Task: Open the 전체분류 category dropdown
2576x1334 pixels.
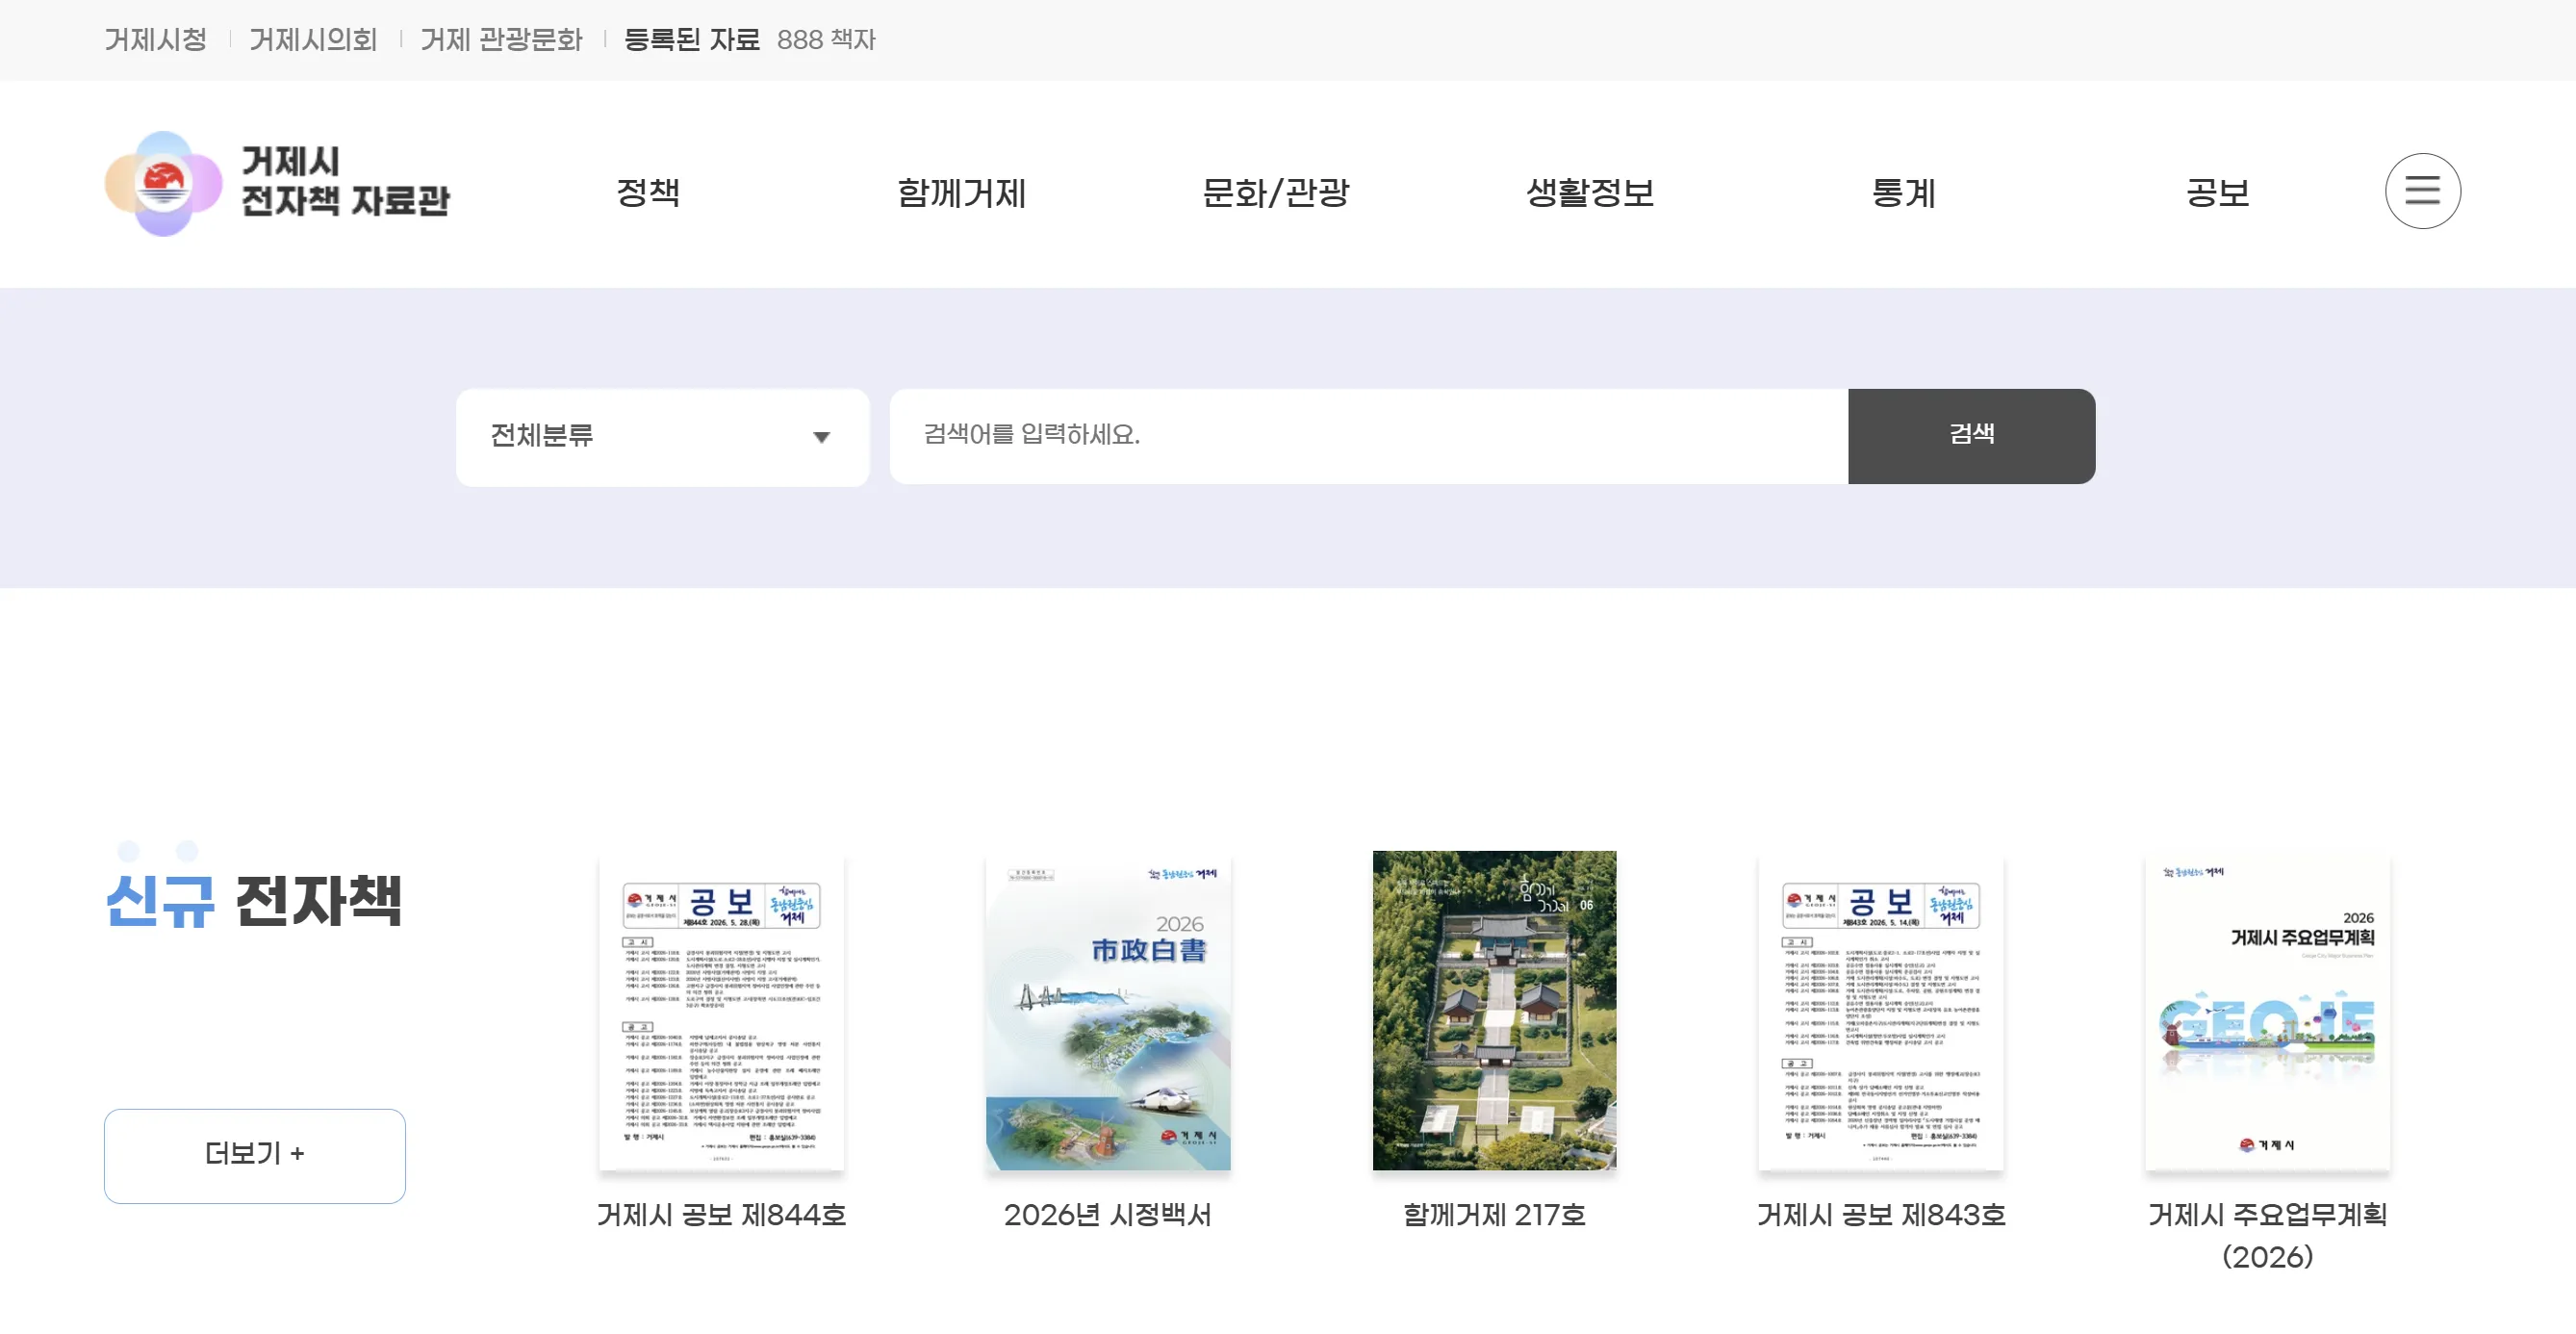Action: tap(662, 437)
